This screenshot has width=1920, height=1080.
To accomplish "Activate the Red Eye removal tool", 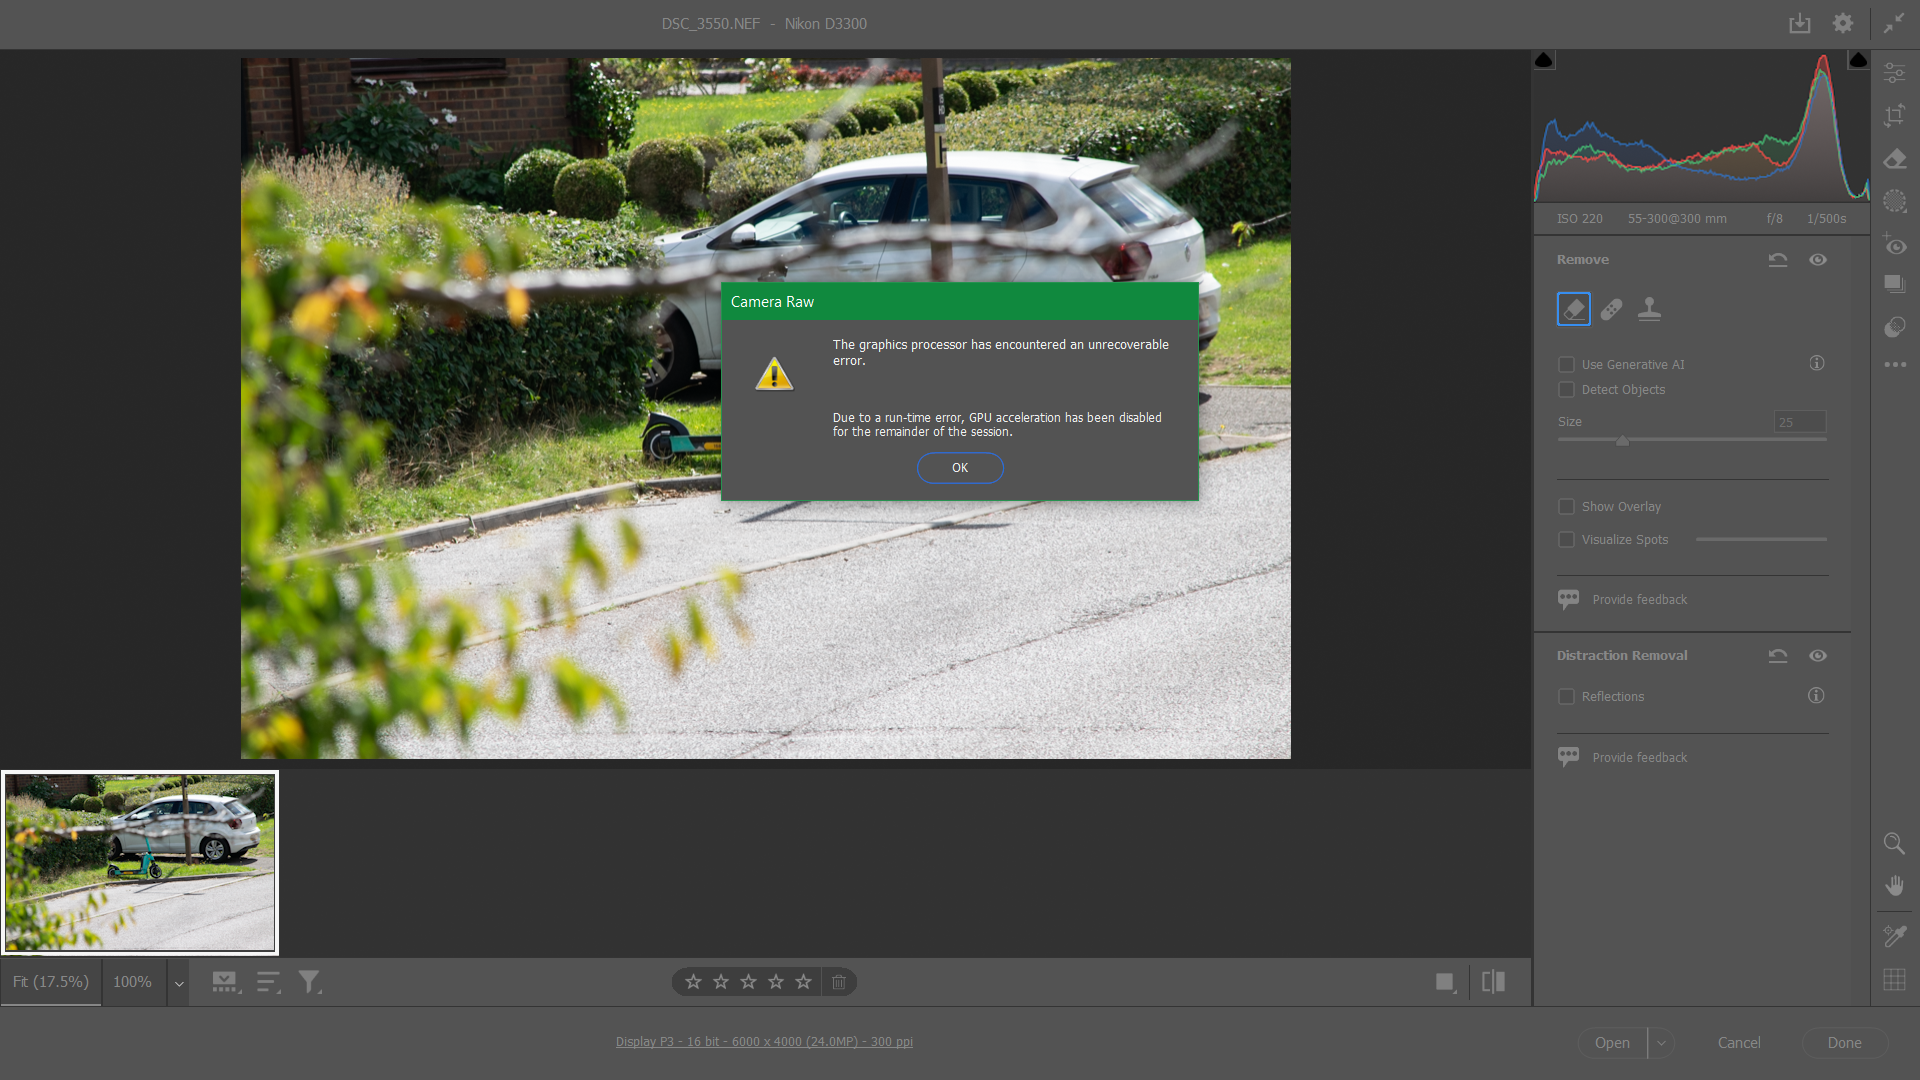I will pos(1895,244).
